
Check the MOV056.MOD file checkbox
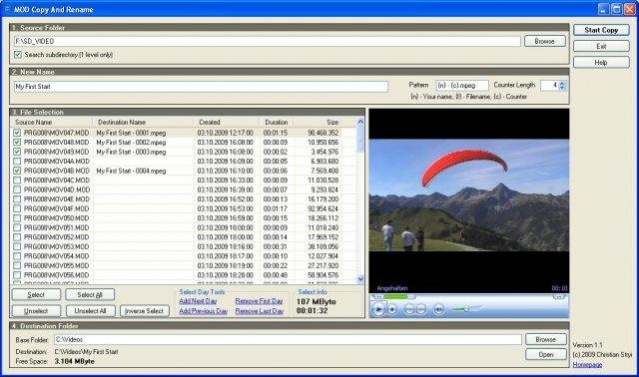17,275
